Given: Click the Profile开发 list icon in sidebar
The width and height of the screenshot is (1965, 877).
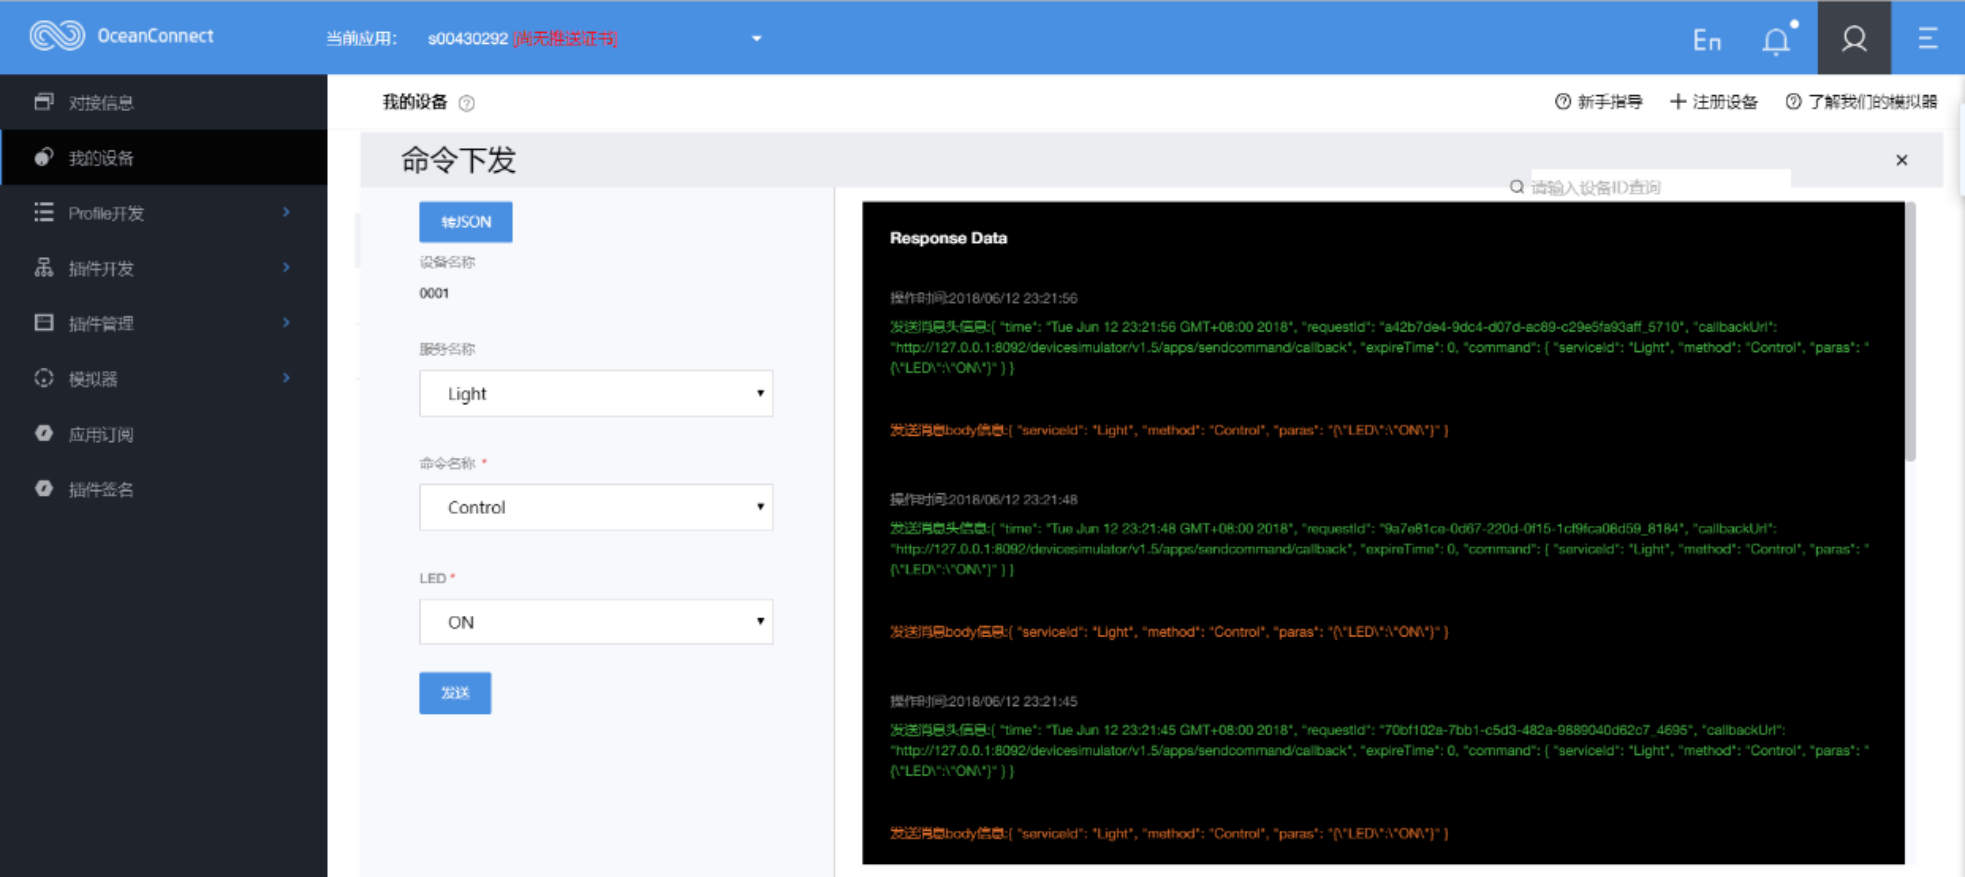Looking at the screenshot, I should pos(44,212).
